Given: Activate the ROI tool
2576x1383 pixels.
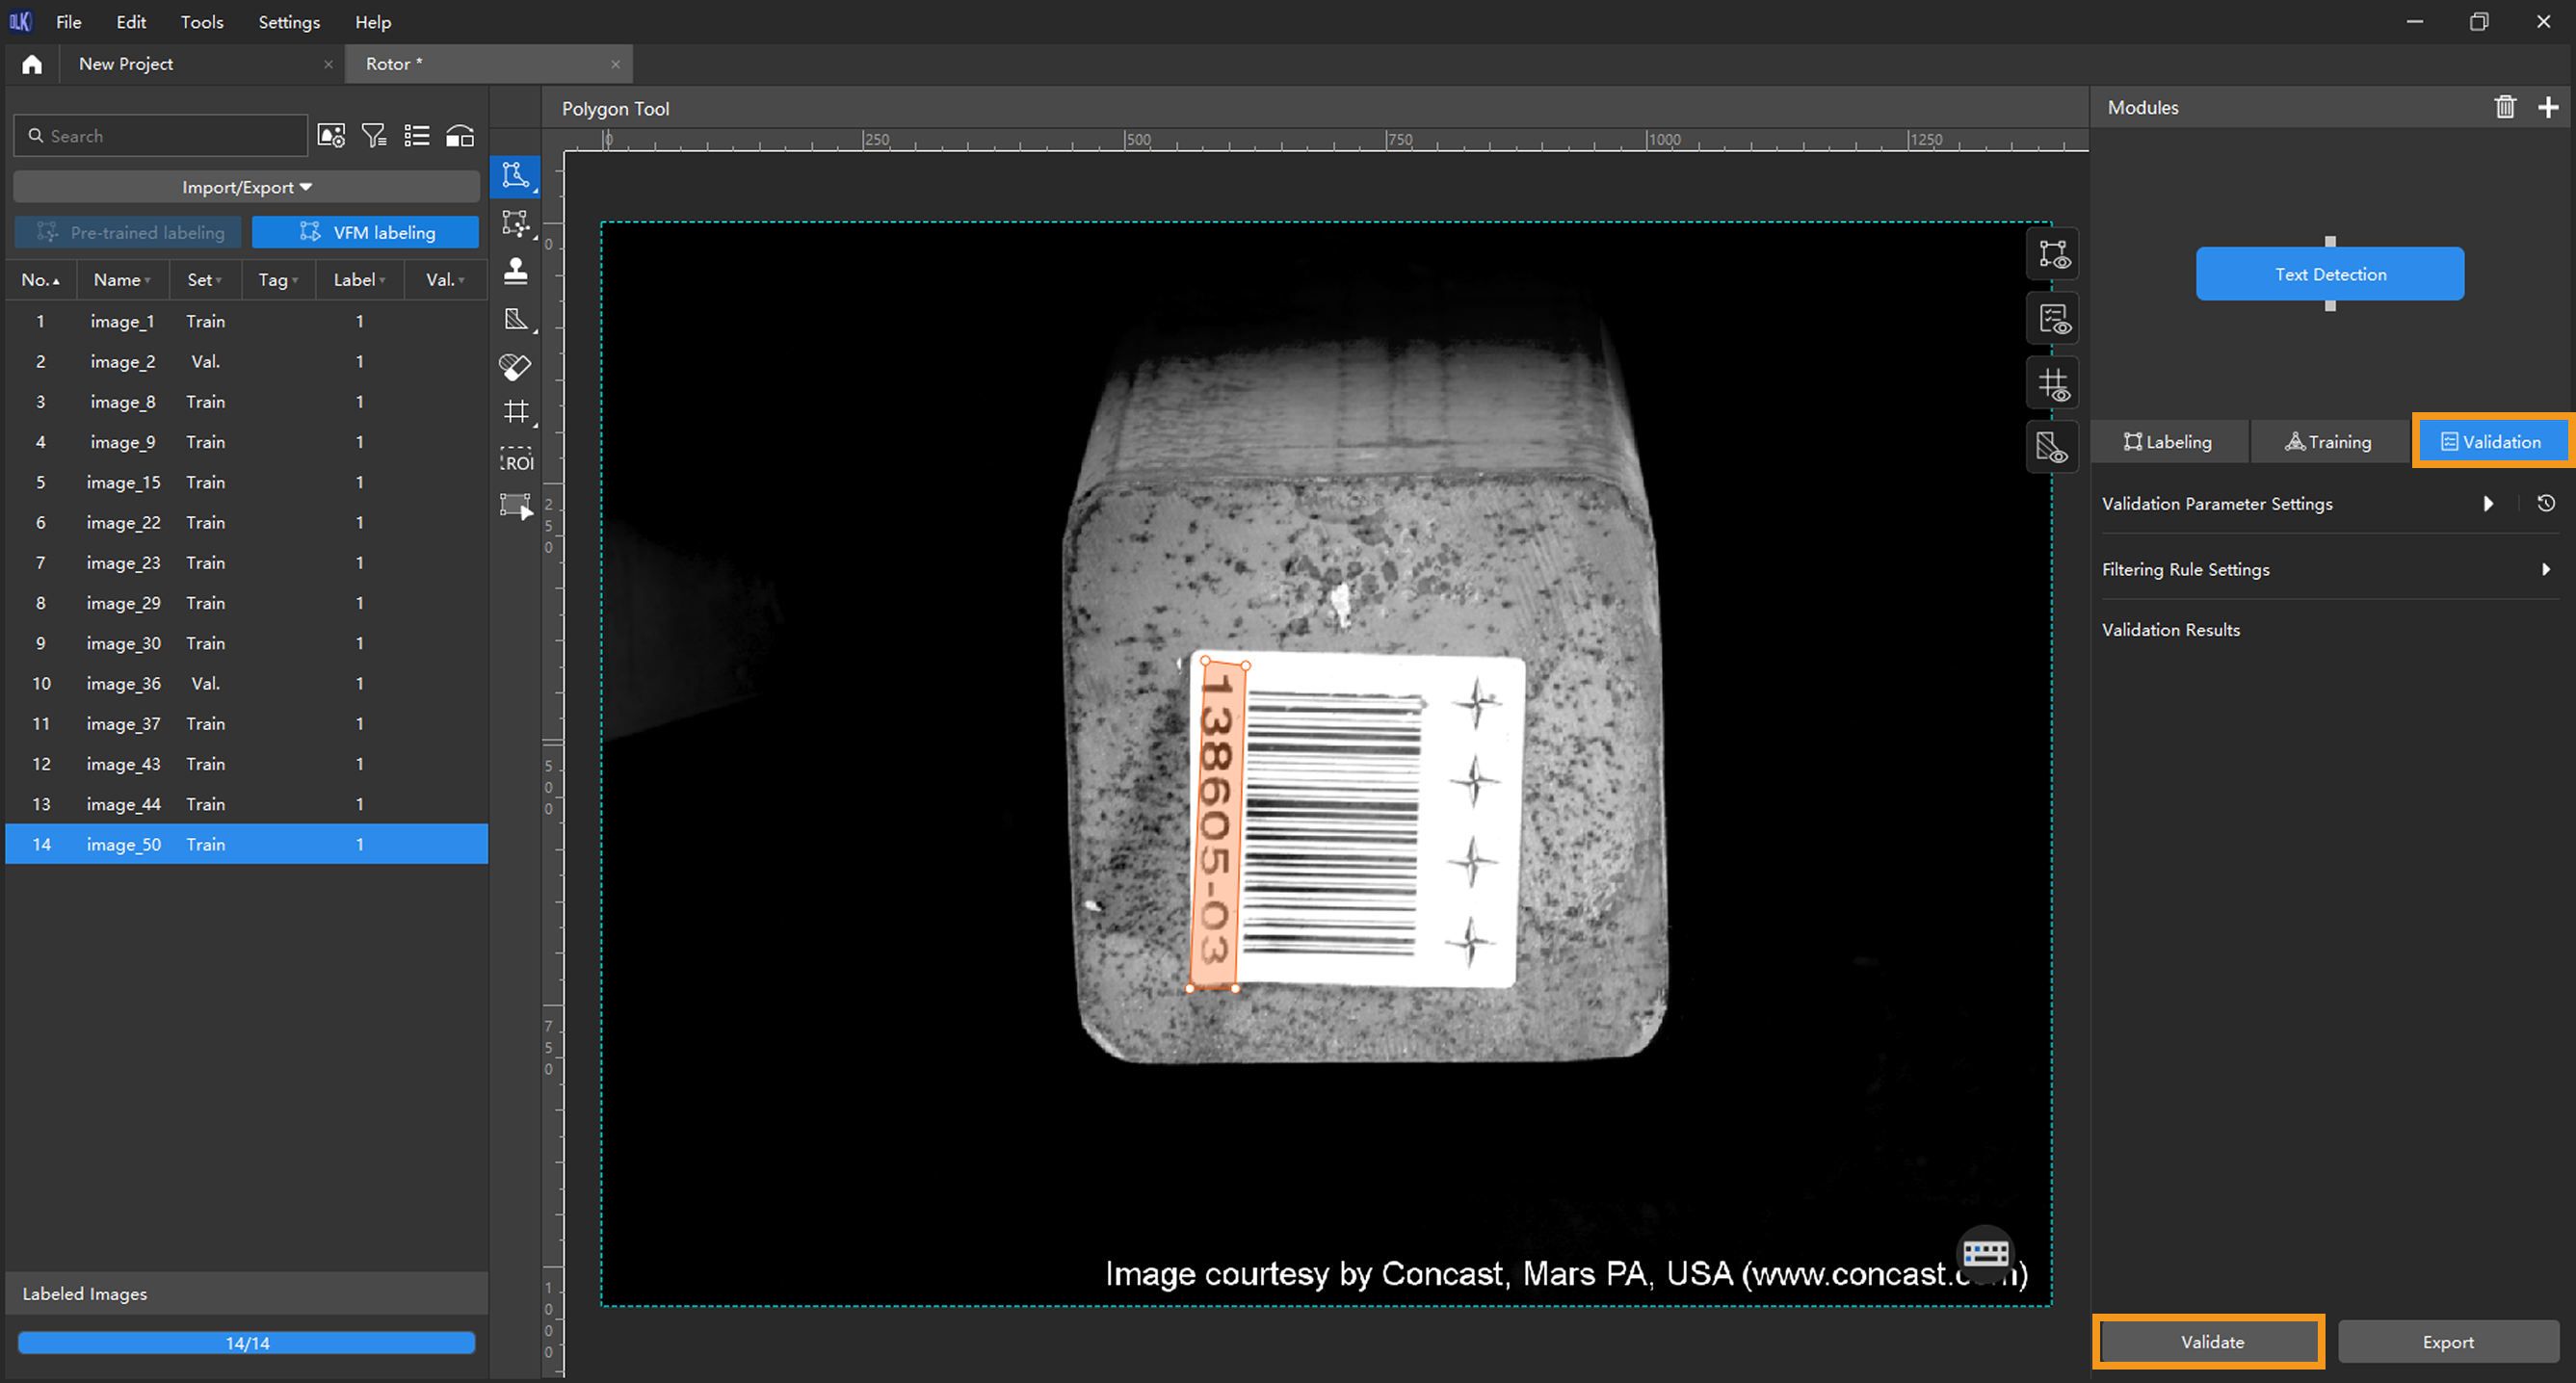Looking at the screenshot, I should coord(516,460).
